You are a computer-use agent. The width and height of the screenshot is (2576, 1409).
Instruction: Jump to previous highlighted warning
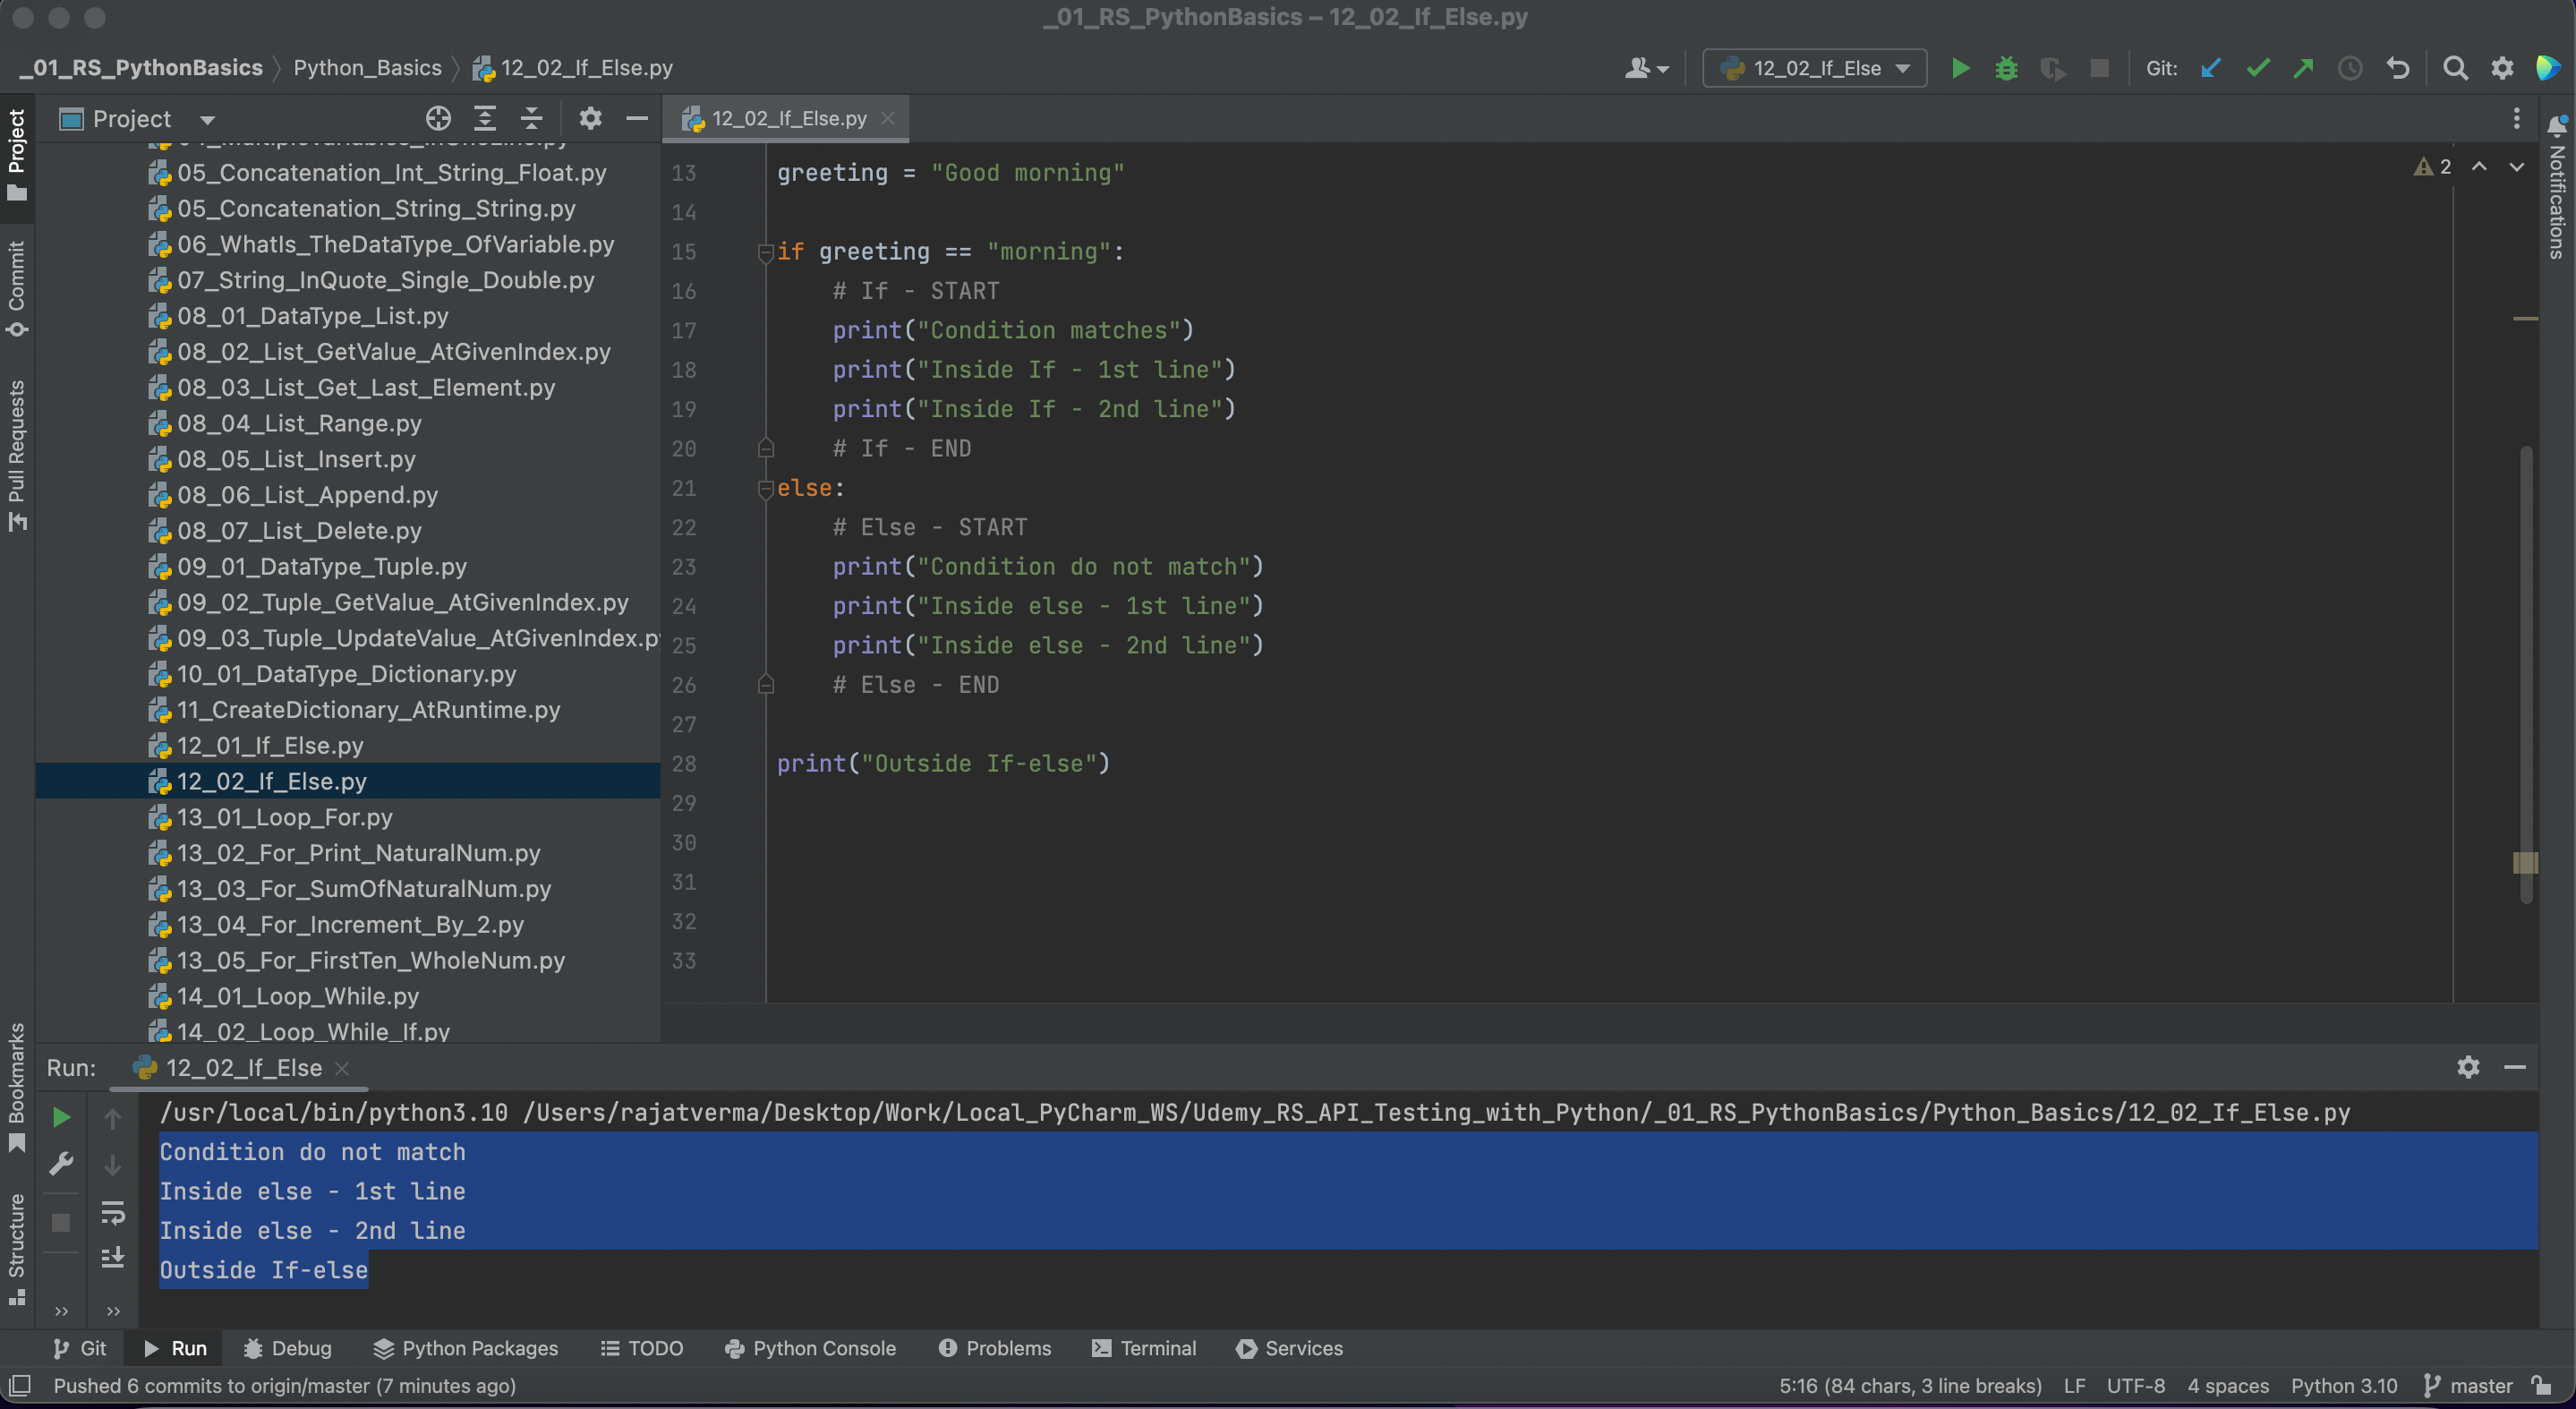pyautogui.click(x=2479, y=167)
